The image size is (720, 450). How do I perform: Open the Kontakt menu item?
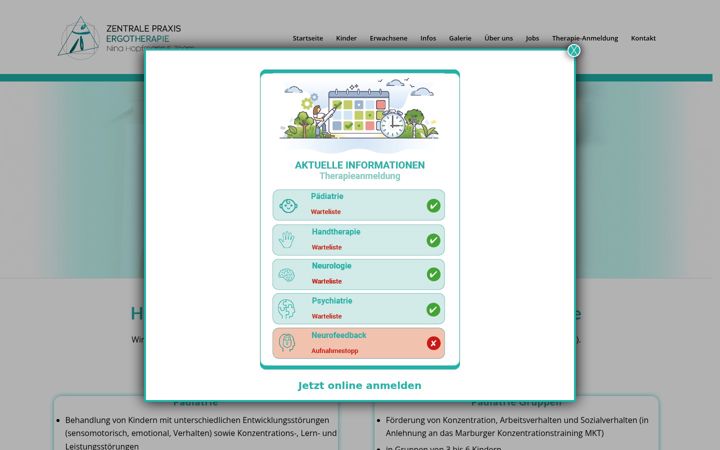coord(643,38)
